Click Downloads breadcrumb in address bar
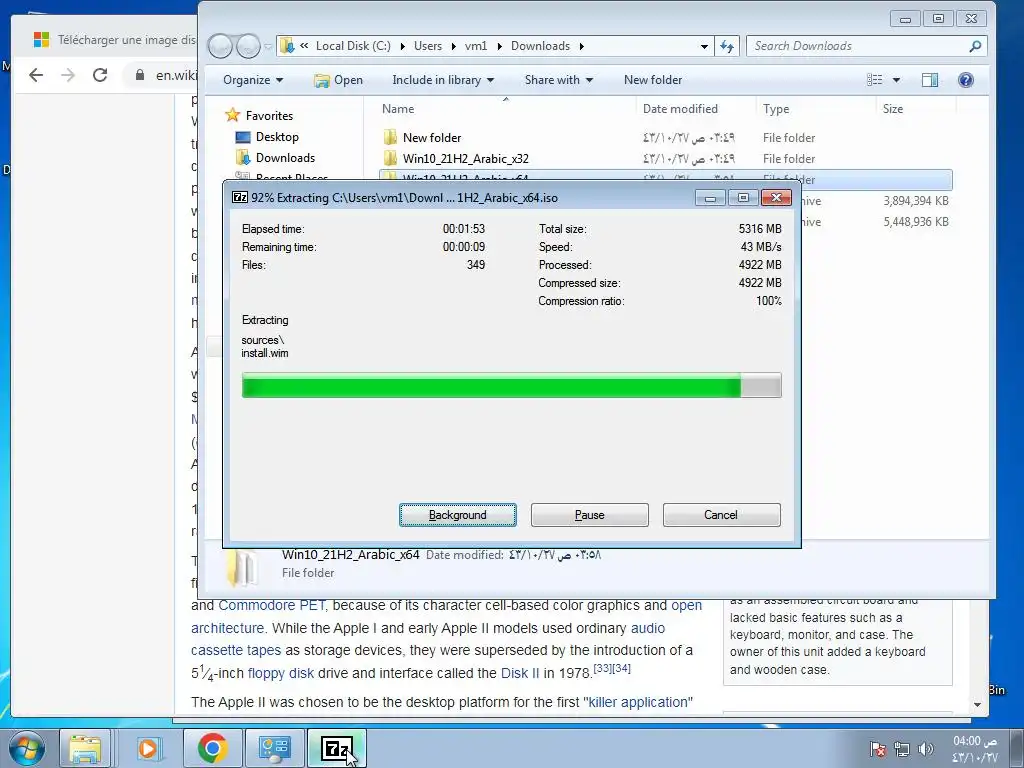1024x768 pixels. pos(540,46)
